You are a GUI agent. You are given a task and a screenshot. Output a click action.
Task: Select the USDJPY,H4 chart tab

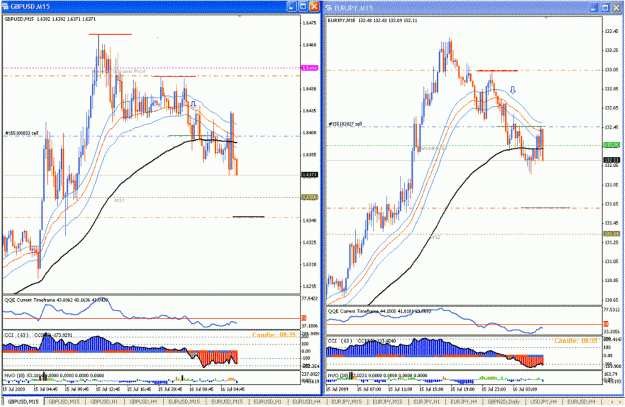click(x=544, y=402)
